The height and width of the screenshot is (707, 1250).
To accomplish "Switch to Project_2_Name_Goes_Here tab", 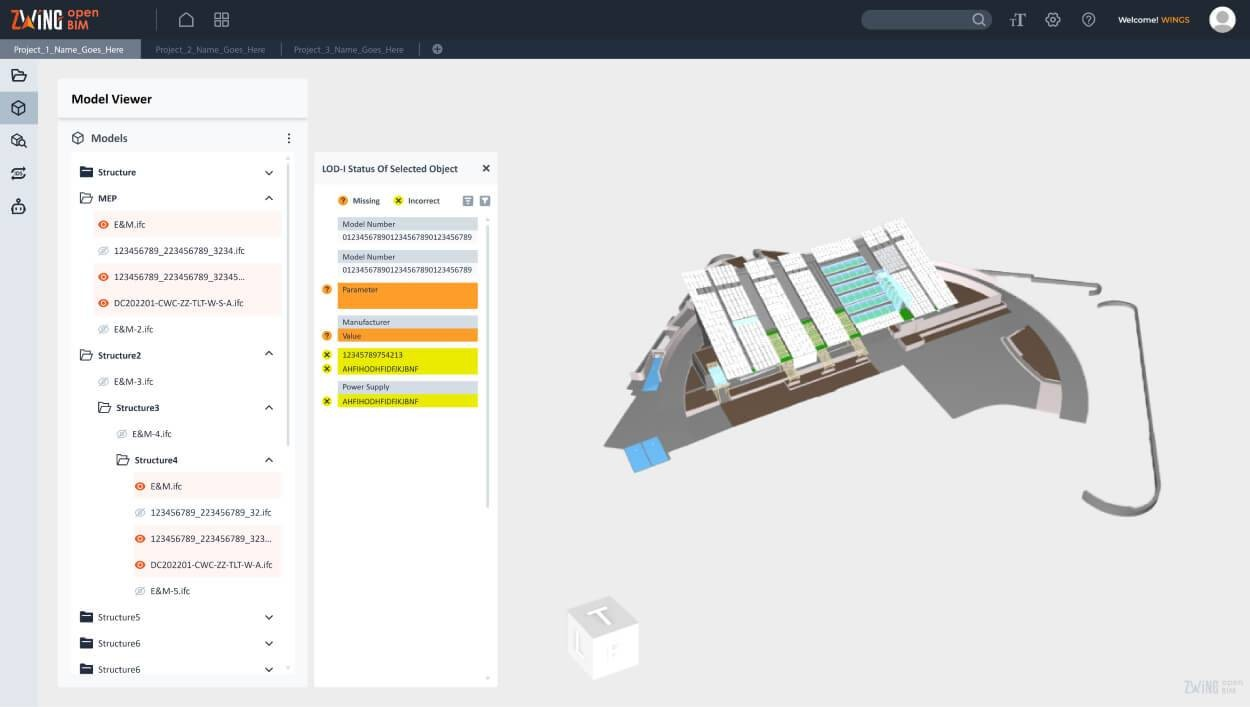I will pos(210,49).
